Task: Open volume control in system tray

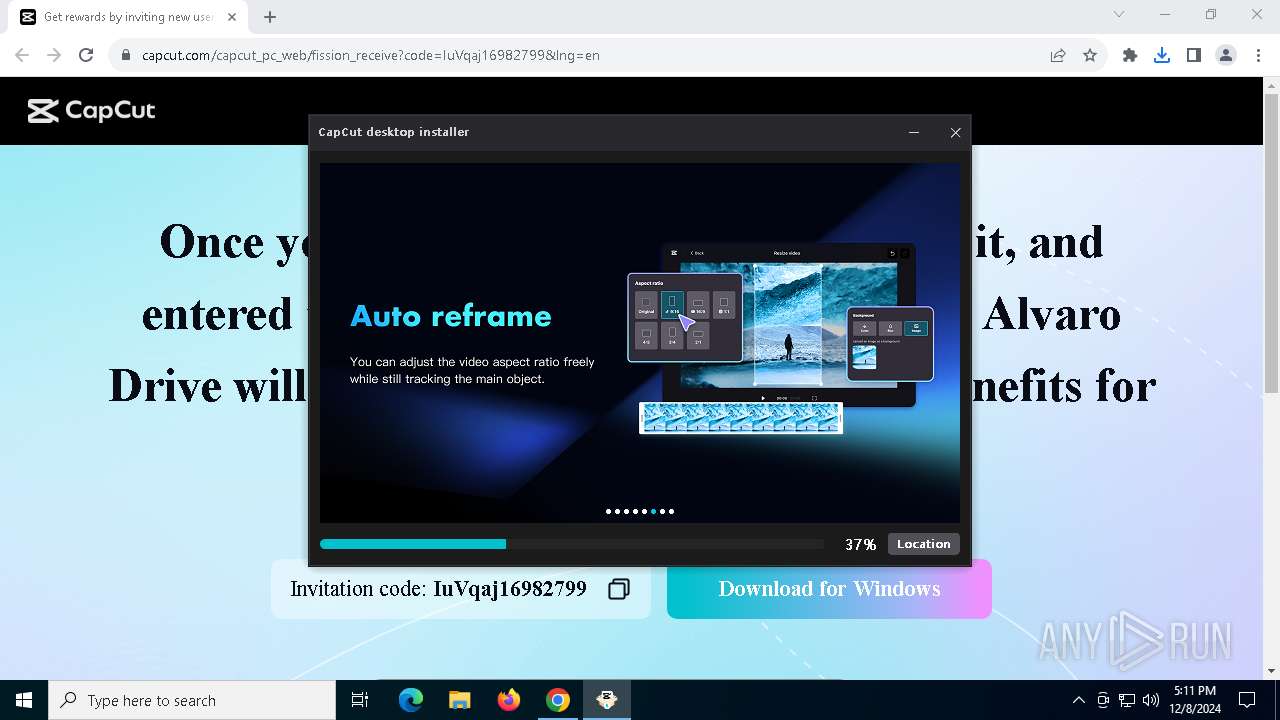Action: tap(1151, 700)
